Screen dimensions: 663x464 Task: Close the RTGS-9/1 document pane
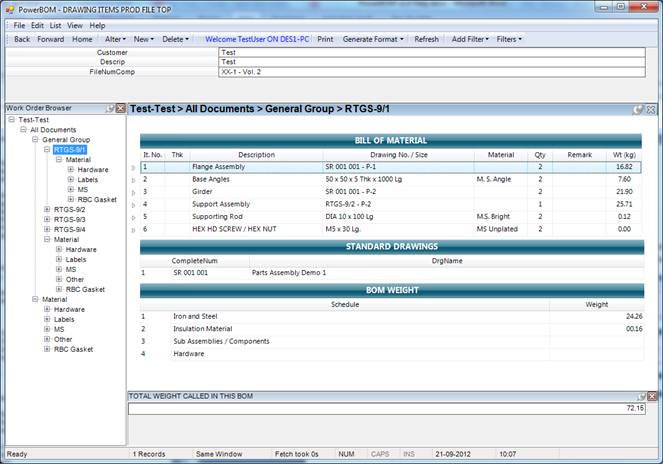tap(650, 109)
